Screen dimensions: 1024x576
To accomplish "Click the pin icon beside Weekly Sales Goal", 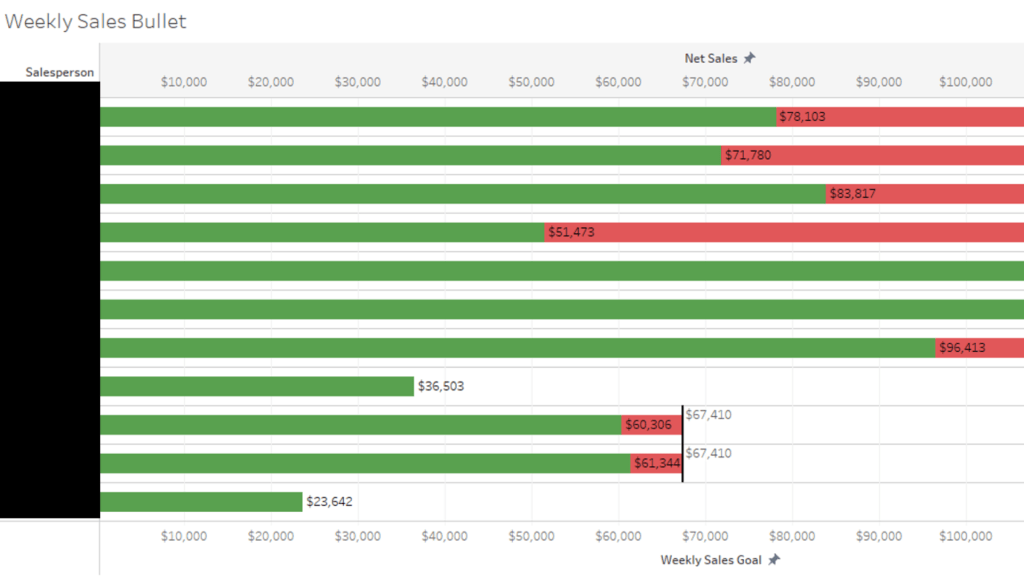I will click(x=773, y=560).
